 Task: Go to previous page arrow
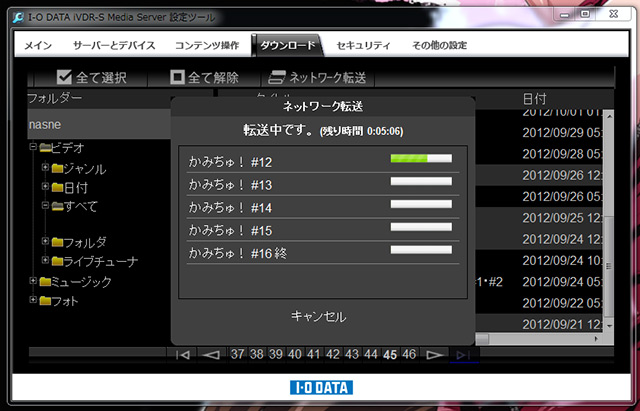coord(211,355)
